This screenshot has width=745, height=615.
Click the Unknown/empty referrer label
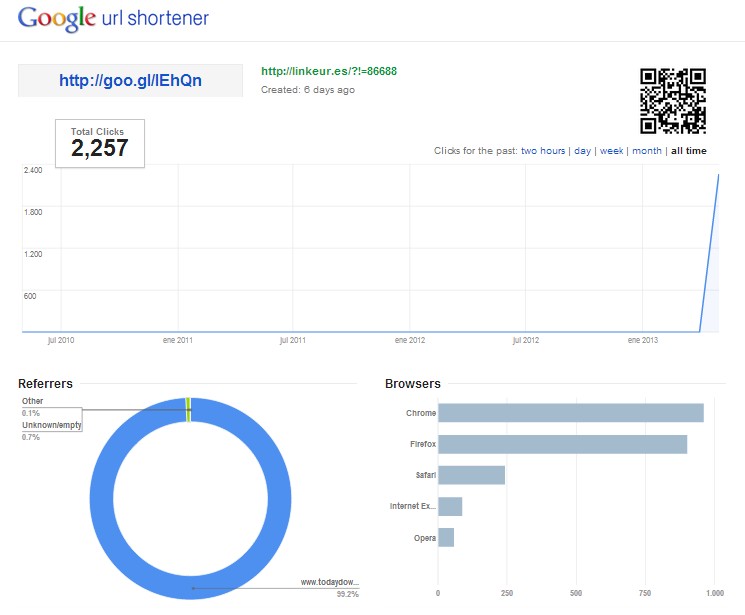52,425
